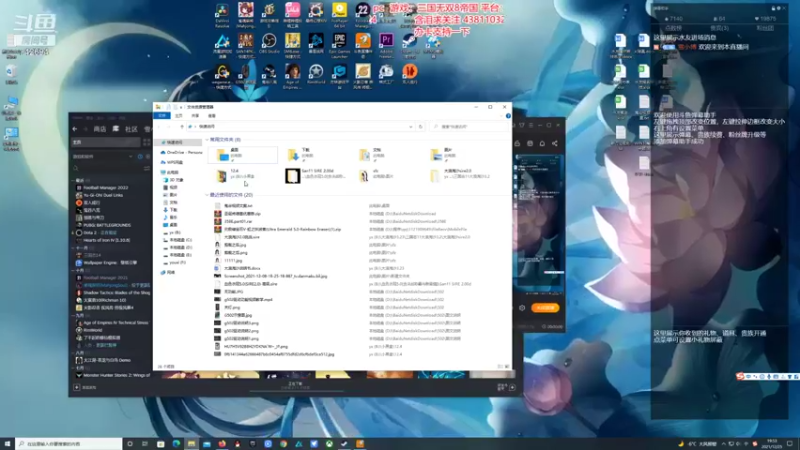Select OneDrive - Personal in navigation pane
800x450 pixels.
click(181, 153)
